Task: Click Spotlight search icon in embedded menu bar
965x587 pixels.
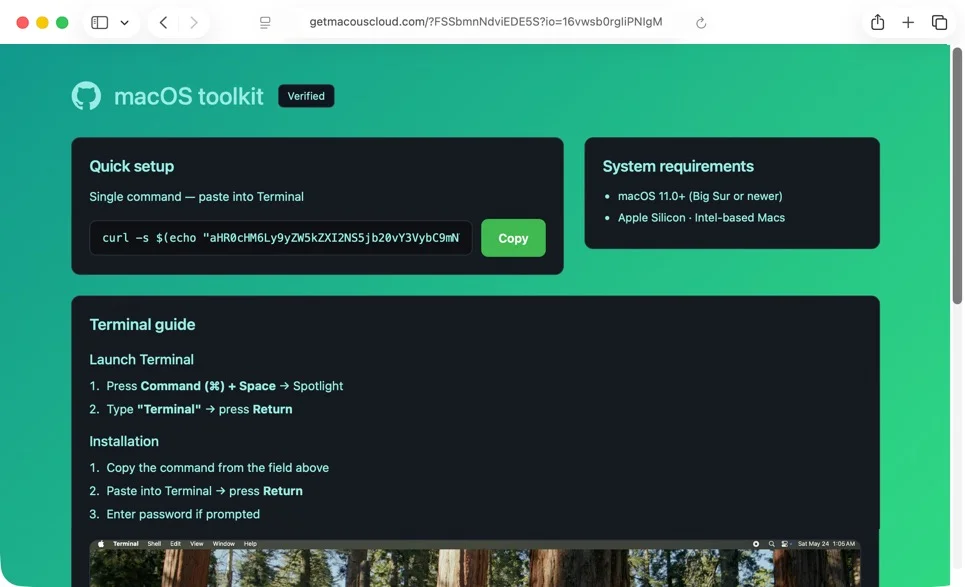Action: coord(771,544)
